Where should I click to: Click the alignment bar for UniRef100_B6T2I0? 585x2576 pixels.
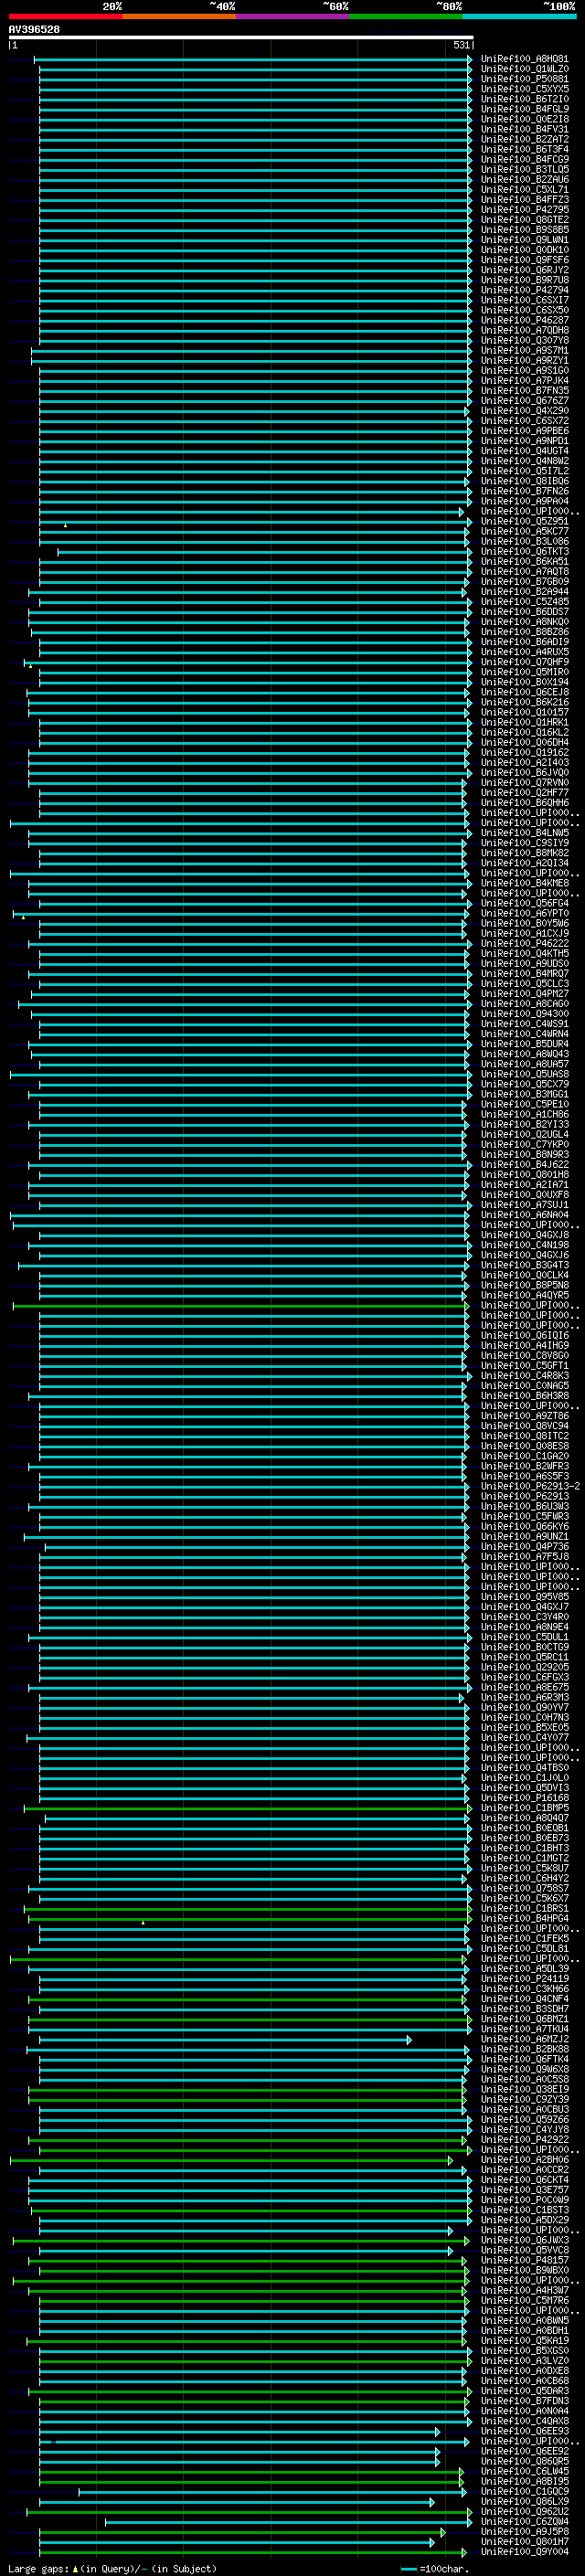(x=255, y=99)
